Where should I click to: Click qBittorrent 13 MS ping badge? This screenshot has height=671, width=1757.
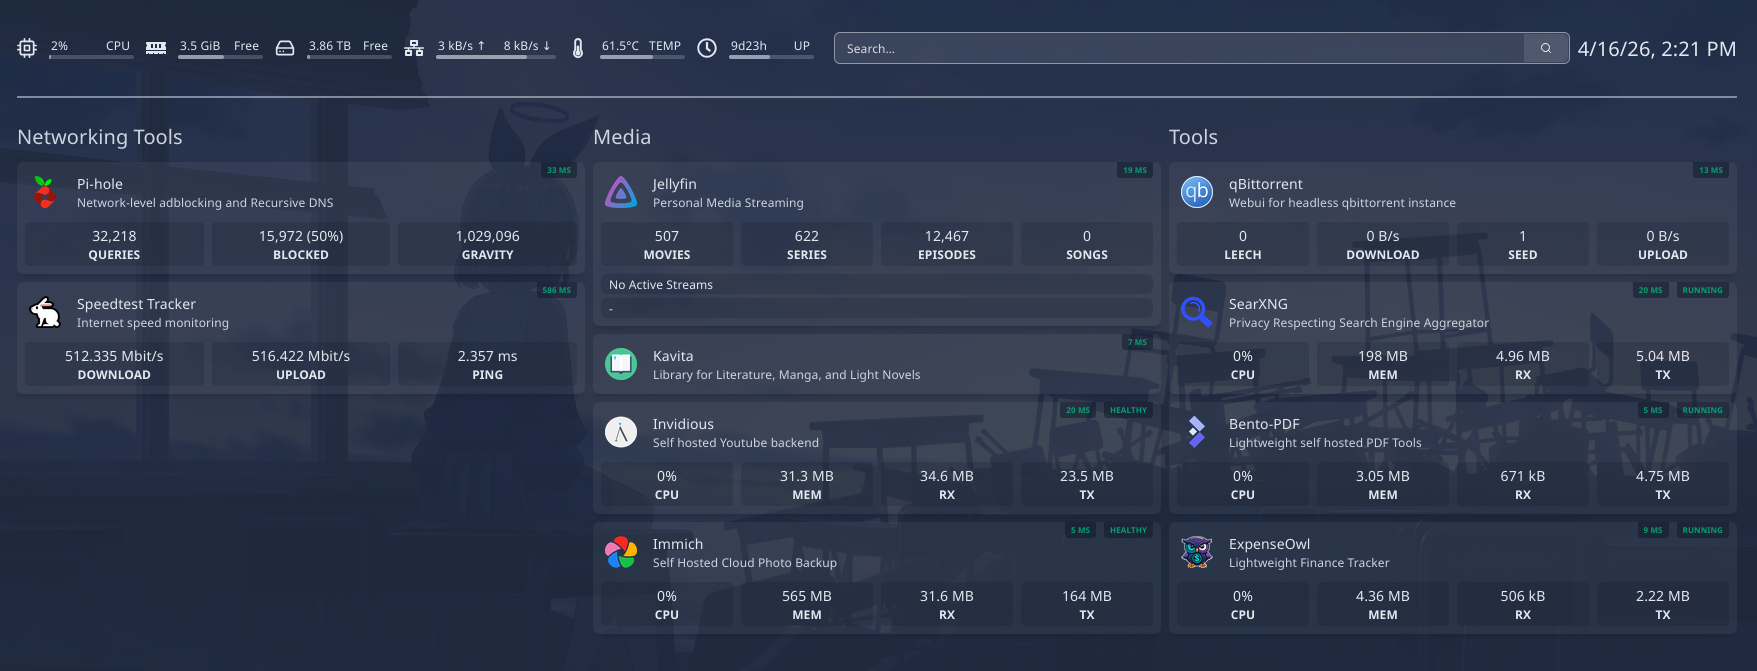[x=1711, y=170]
